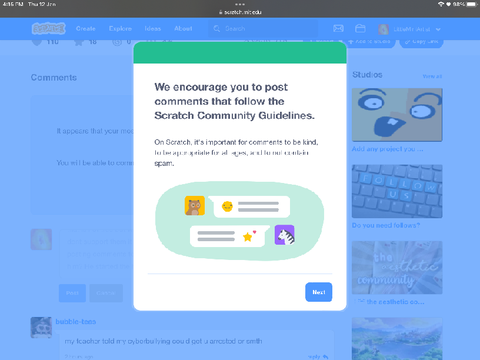The width and height of the screenshot is (480, 360).
Task: Click the remix count icon
Action: point(117,42)
